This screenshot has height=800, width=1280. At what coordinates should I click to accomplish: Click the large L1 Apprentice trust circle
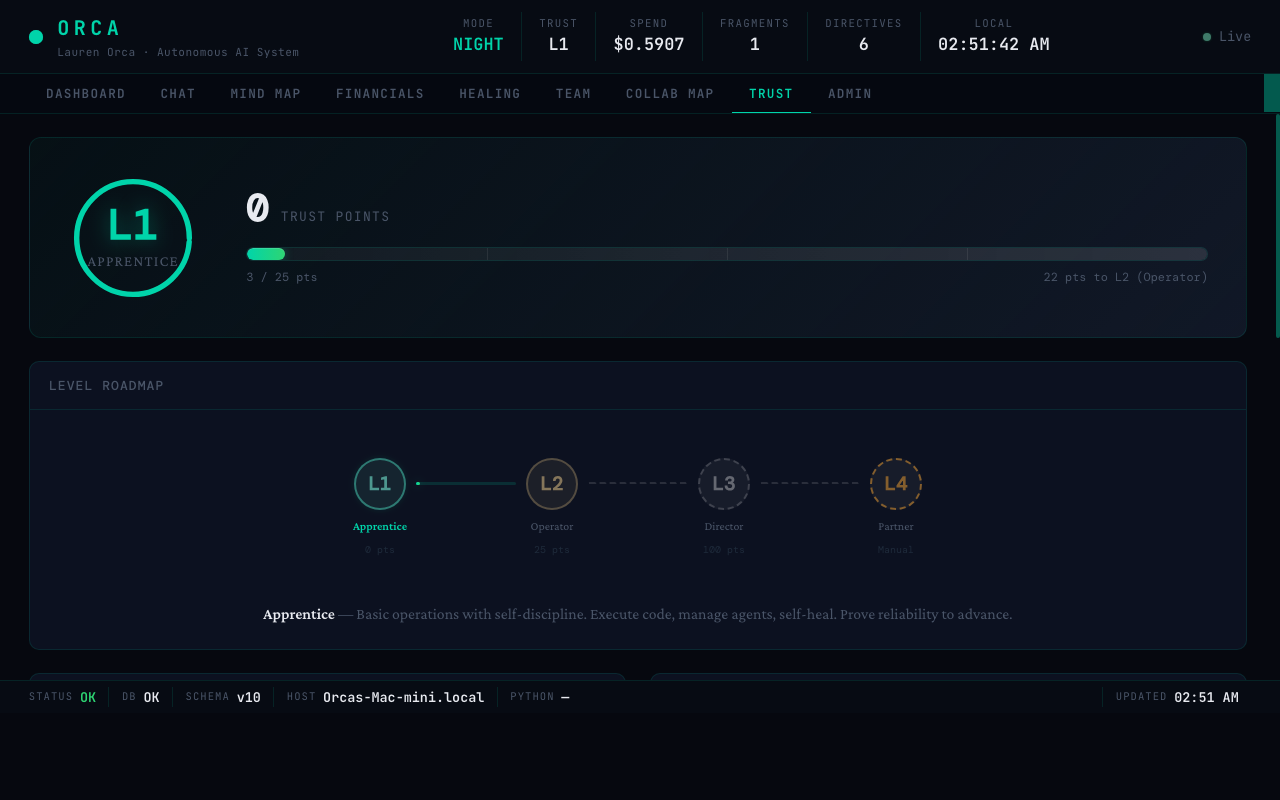pos(133,238)
